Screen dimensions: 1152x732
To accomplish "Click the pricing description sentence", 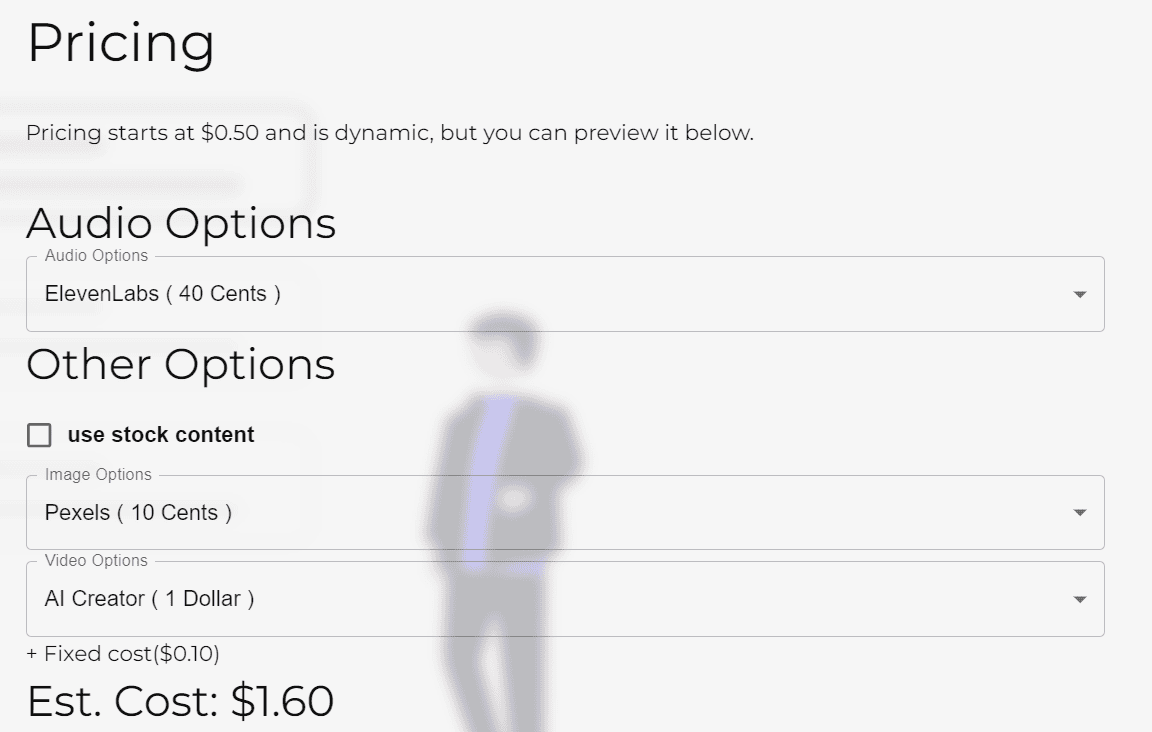I will tap(391, 132).
